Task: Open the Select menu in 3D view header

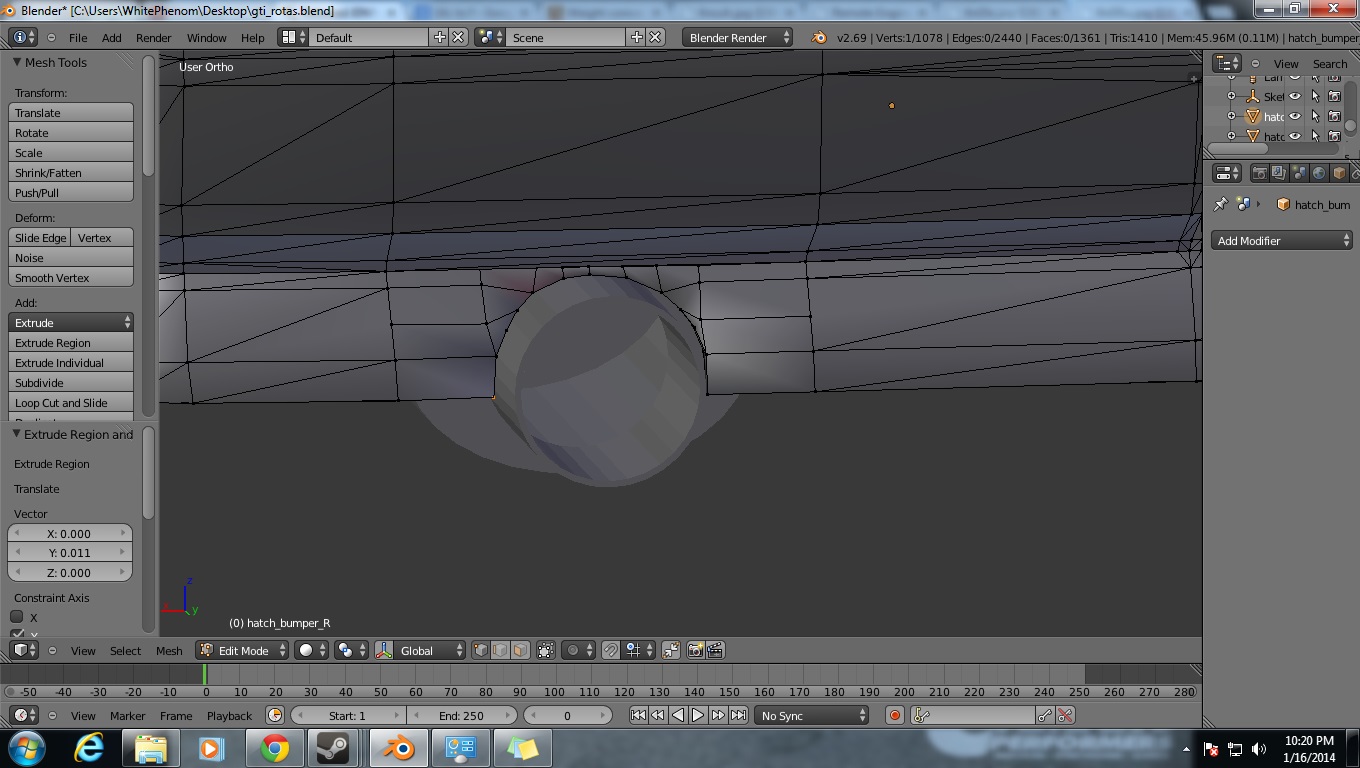Action: (x=125, y=651)
